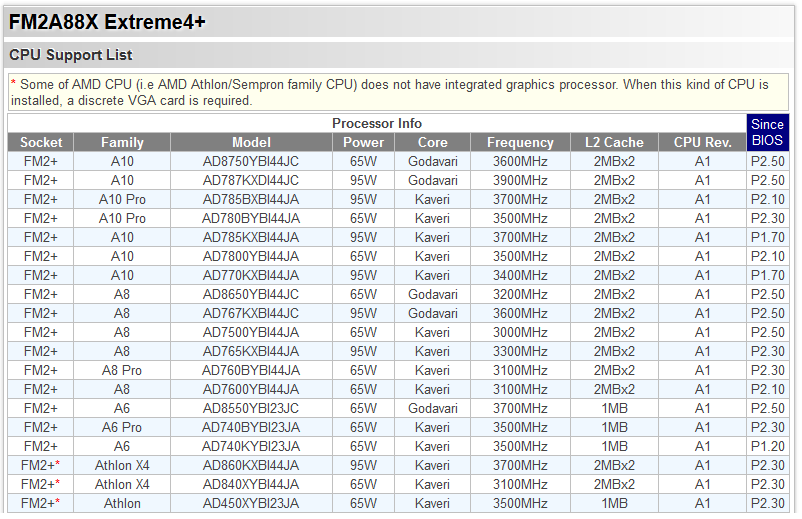Select model cell AD8650YBI44JC
802x519 pixels.
[251, 295]
